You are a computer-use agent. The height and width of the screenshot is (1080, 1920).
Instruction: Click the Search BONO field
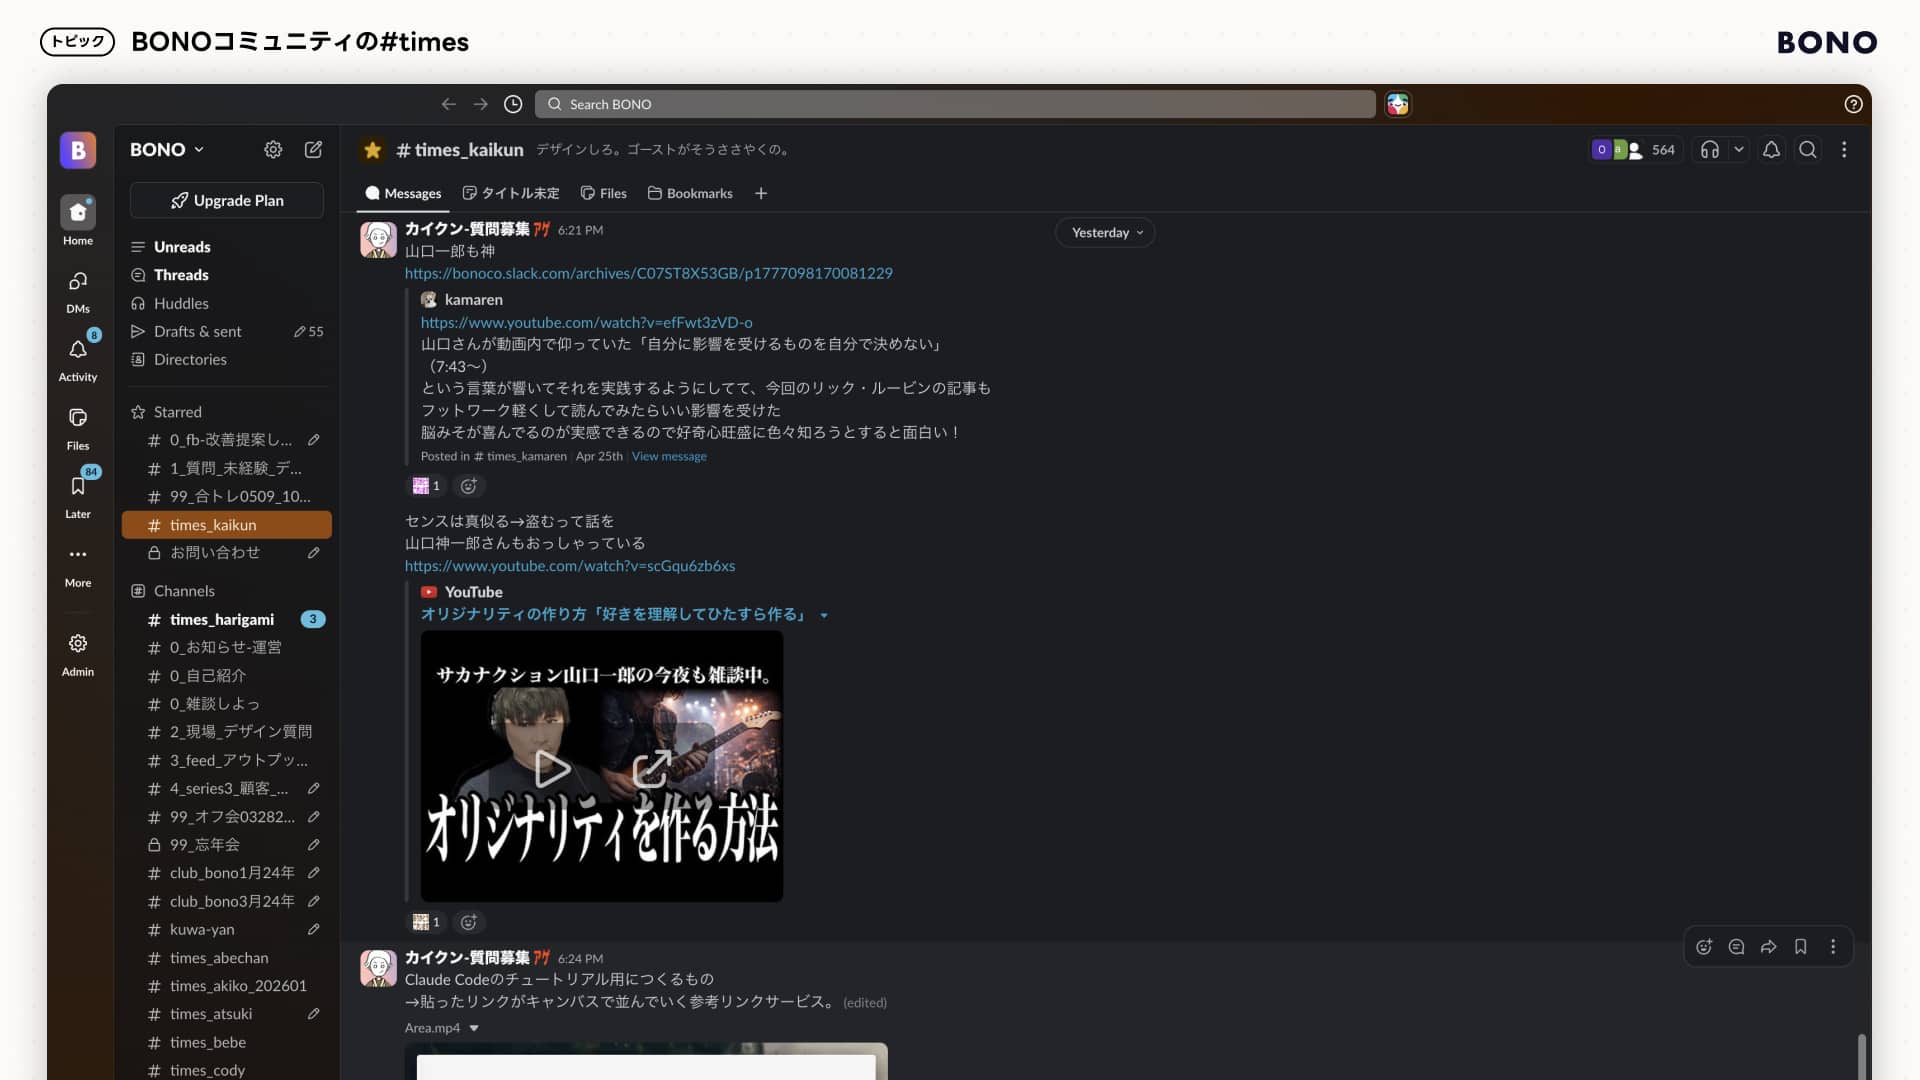(x=955, y=104)
